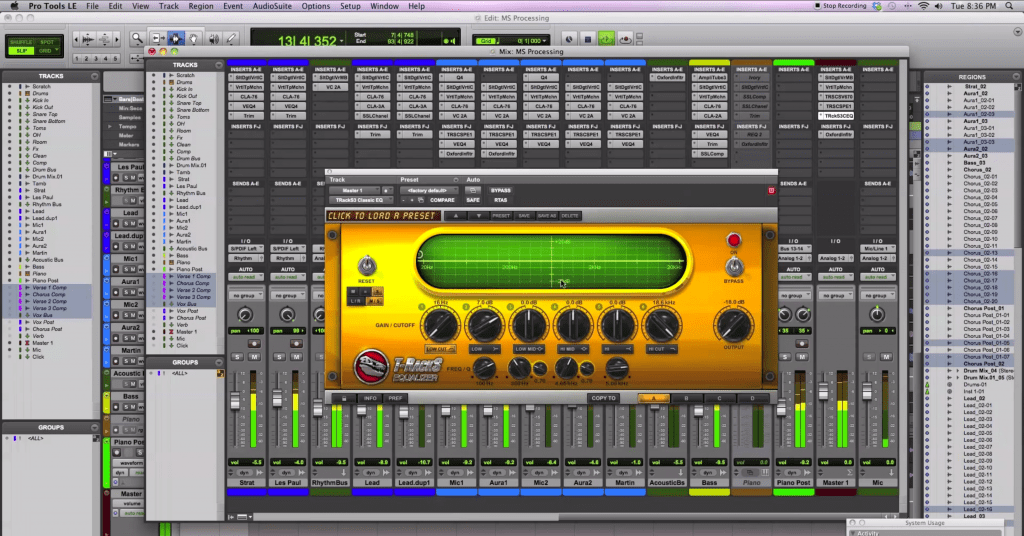This screenshot has width=1024, height=536.
Task: Flip the BYPASS switch on T-RackS EQ
Action: point(734,266)
